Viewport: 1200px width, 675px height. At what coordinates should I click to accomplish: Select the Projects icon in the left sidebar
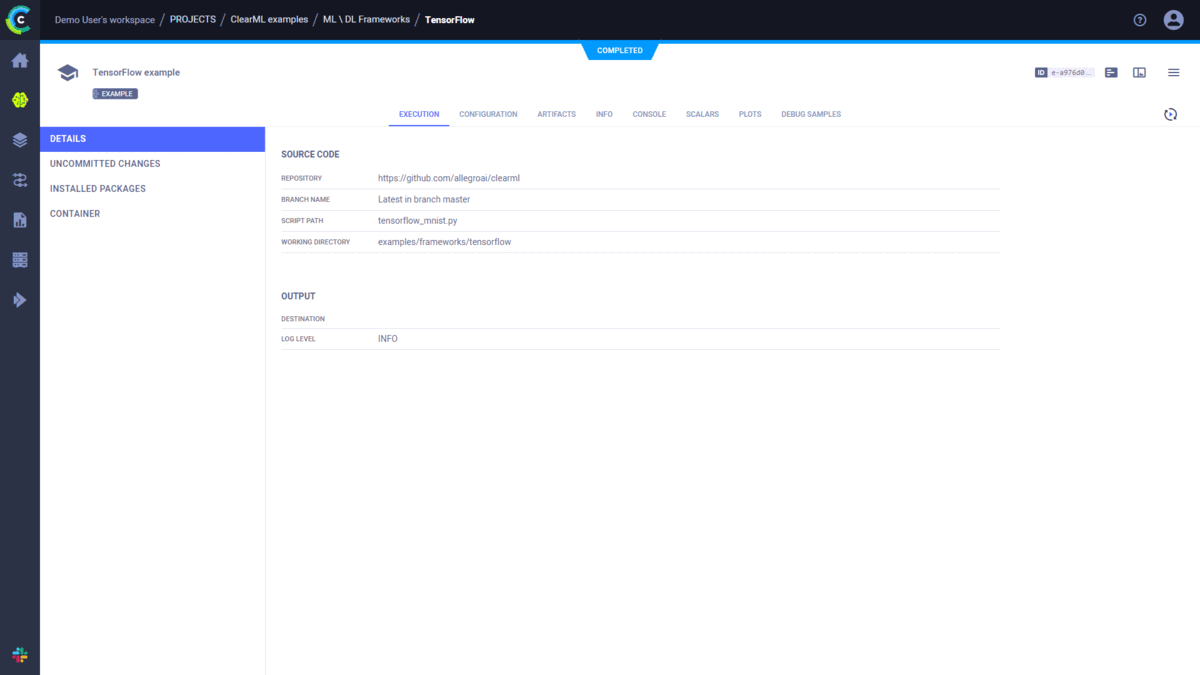(x=19, y=100)
